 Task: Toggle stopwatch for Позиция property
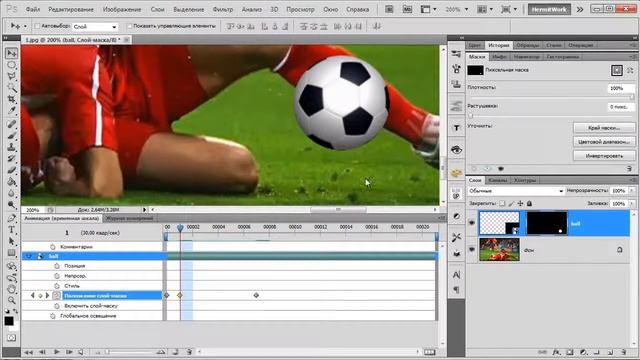(57, 266)
